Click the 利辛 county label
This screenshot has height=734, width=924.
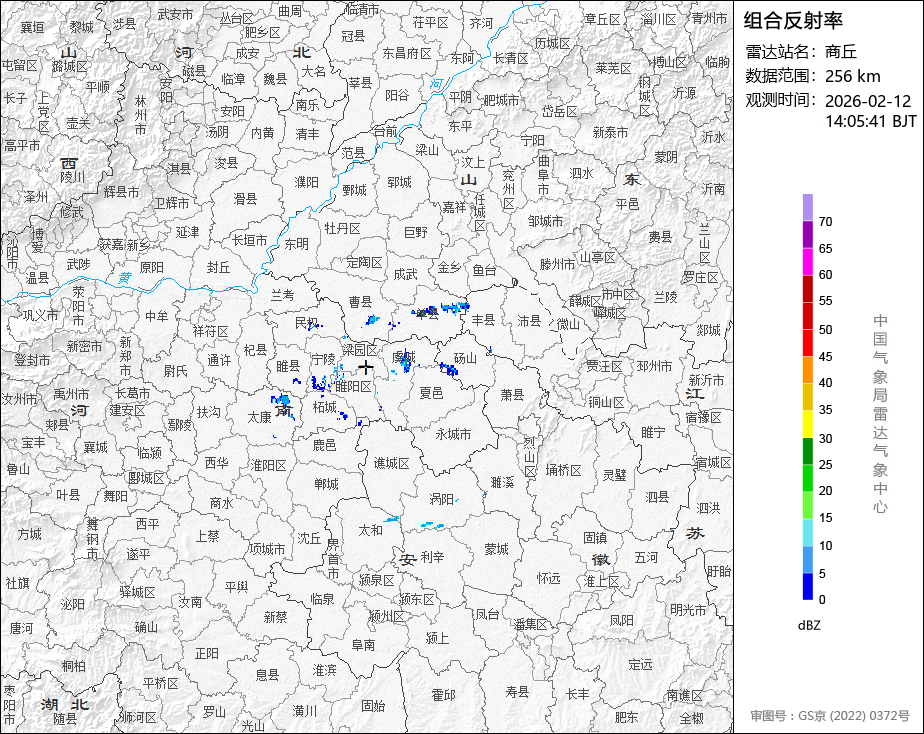click(x=432, y=557)
